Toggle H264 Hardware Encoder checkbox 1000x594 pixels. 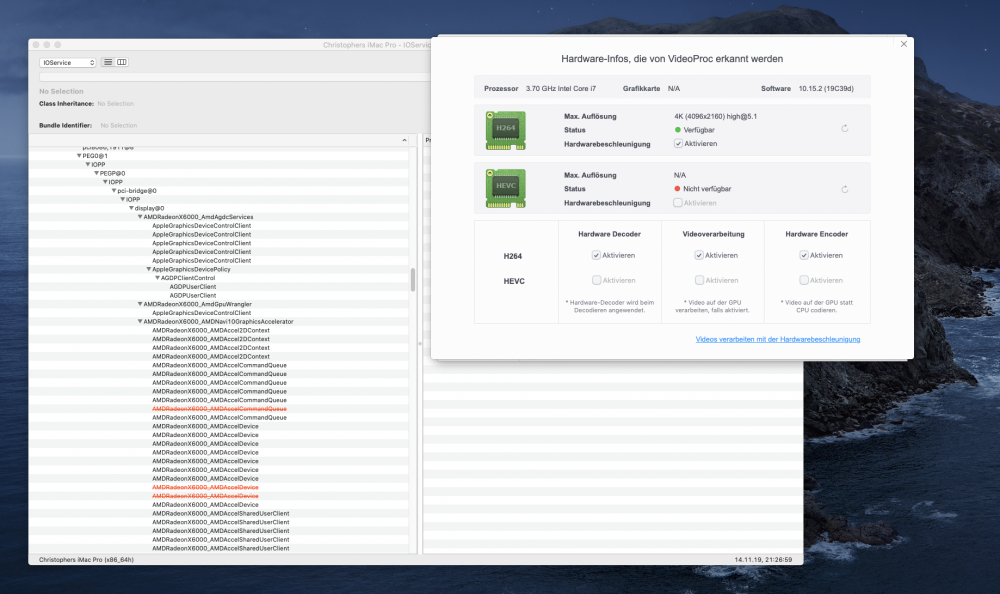[804, 255]
